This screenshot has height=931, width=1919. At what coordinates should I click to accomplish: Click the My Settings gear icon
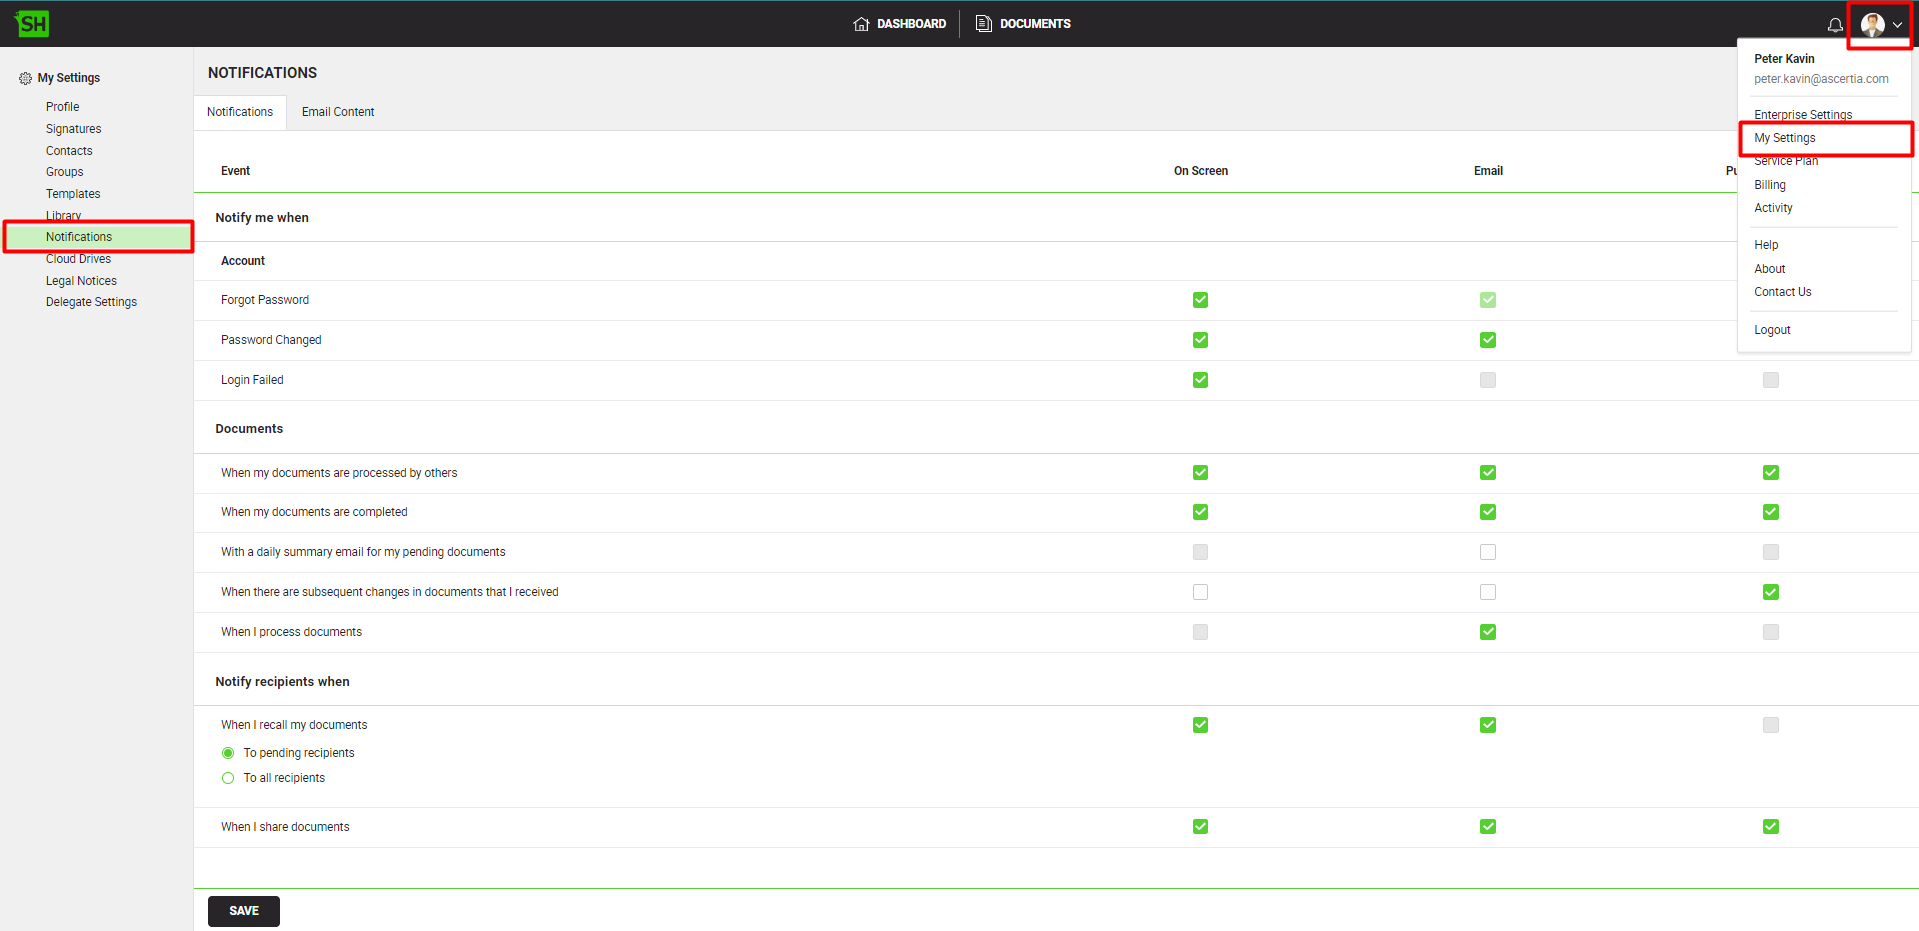[25, 78]
